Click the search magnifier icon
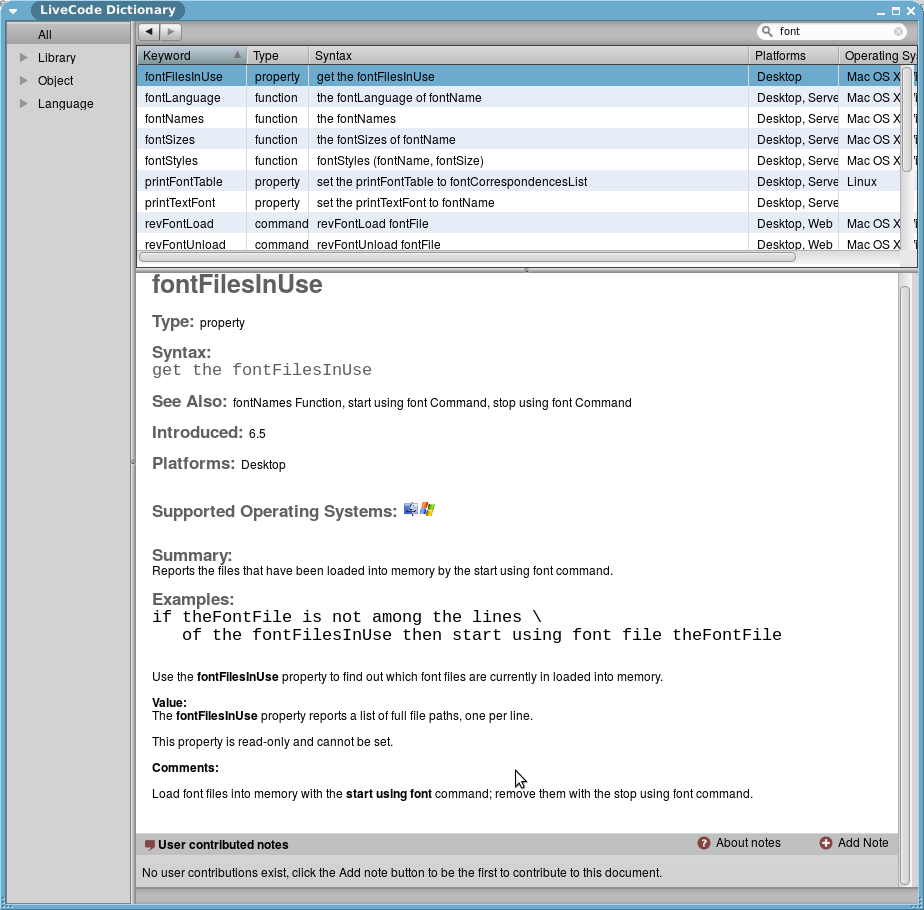 pos(767,32)
